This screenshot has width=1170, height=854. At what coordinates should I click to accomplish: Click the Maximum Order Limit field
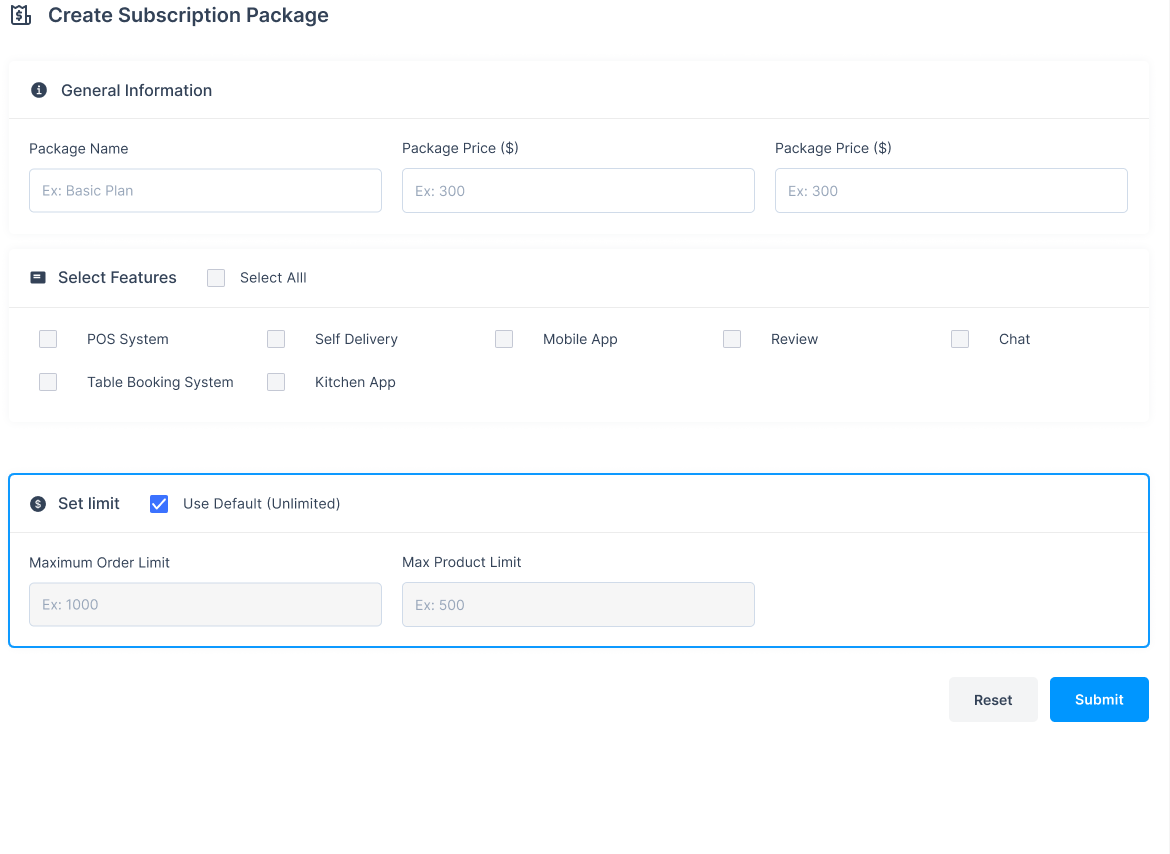tap(205, 605)
